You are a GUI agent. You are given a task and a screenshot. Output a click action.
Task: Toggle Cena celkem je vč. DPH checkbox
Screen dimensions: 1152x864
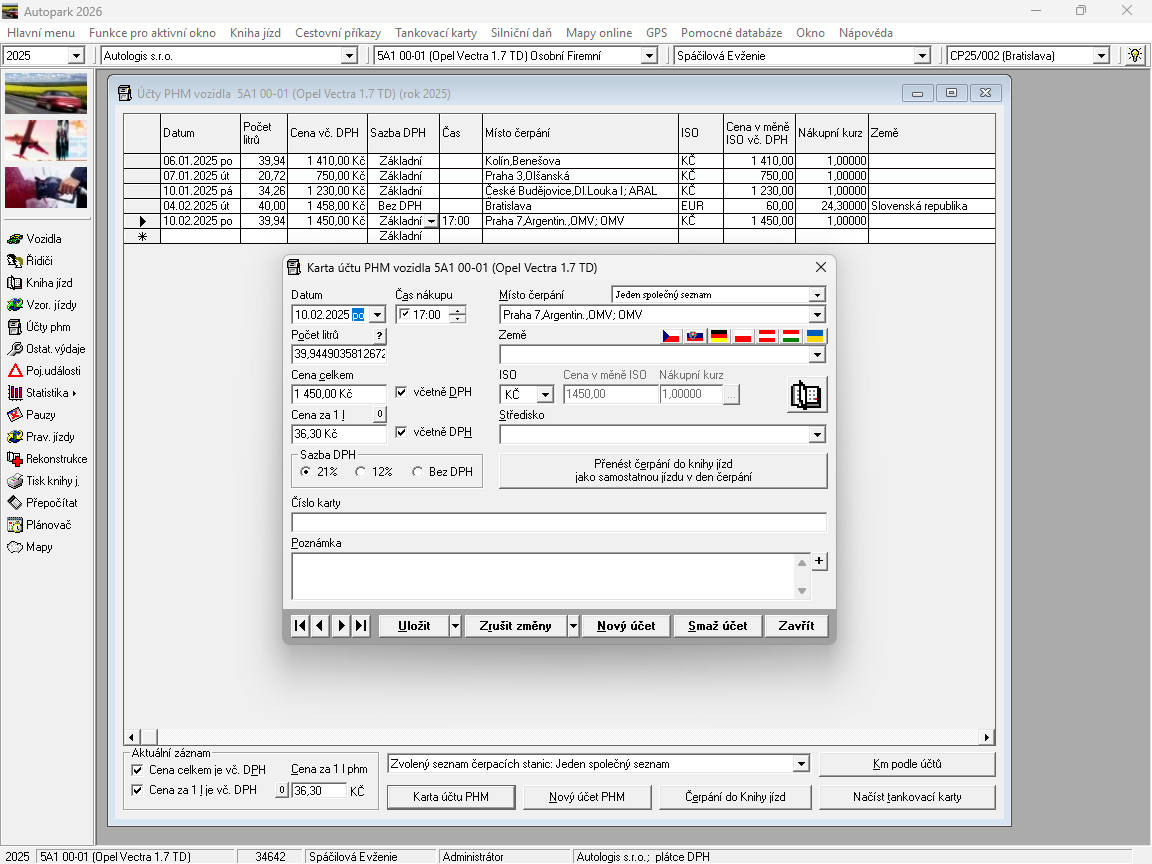tap(138, 770)
